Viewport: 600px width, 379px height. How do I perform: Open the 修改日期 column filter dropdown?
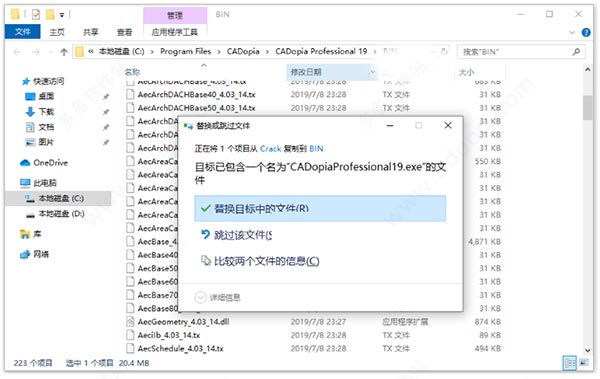point(372,72)
